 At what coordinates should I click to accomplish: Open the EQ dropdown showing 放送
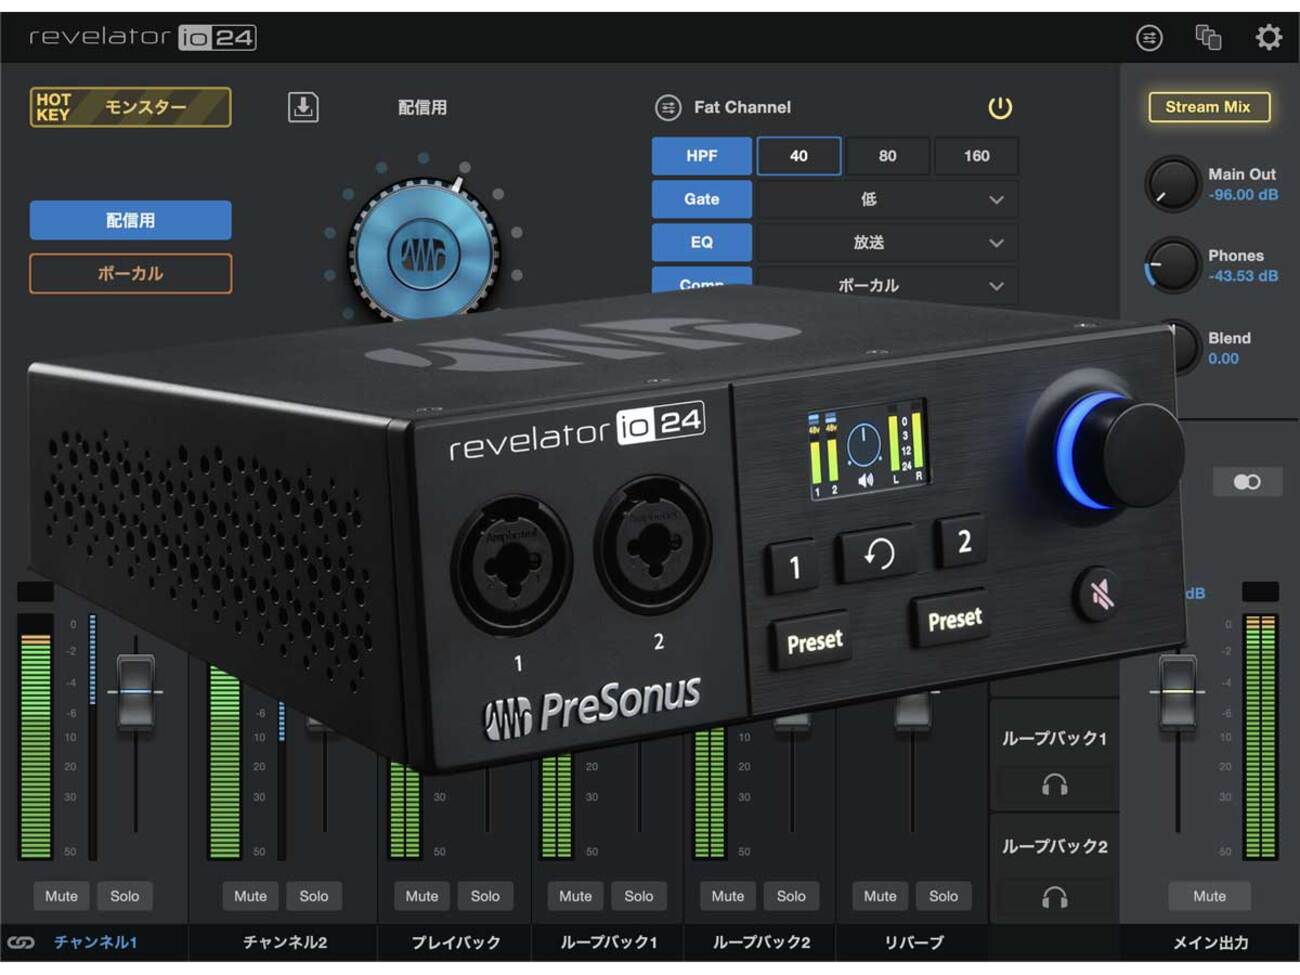[x=887, y=242]
